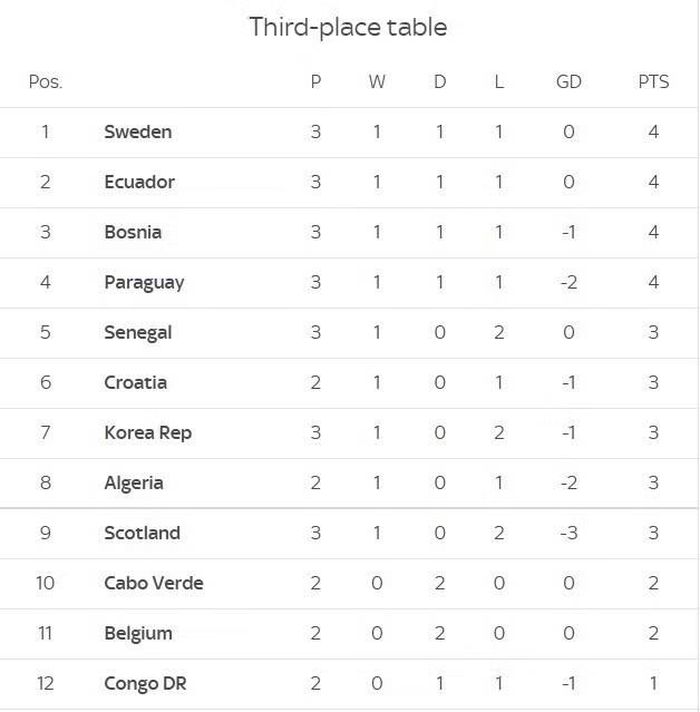700x712 pixels.
Task: Click the GD column header
Action: click(569, 82)
